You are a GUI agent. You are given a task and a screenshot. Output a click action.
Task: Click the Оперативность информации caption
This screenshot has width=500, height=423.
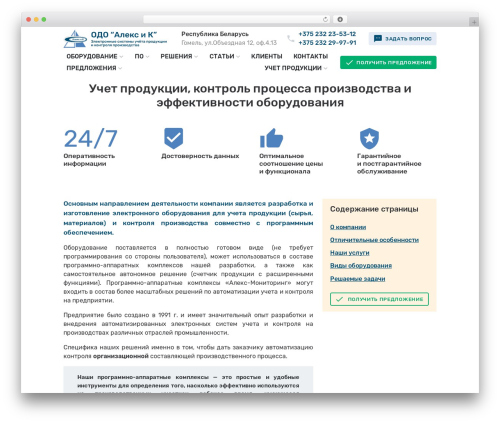[89, 160]
